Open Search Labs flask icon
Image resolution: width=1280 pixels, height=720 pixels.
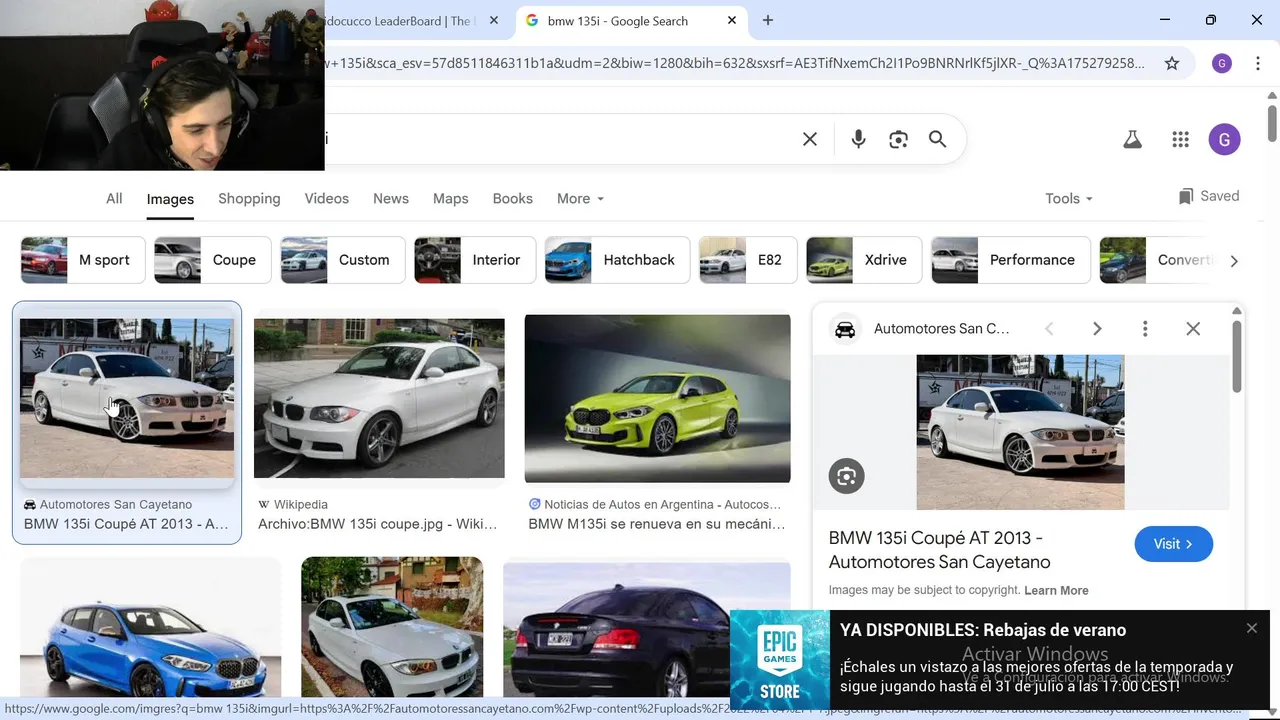1132,140
